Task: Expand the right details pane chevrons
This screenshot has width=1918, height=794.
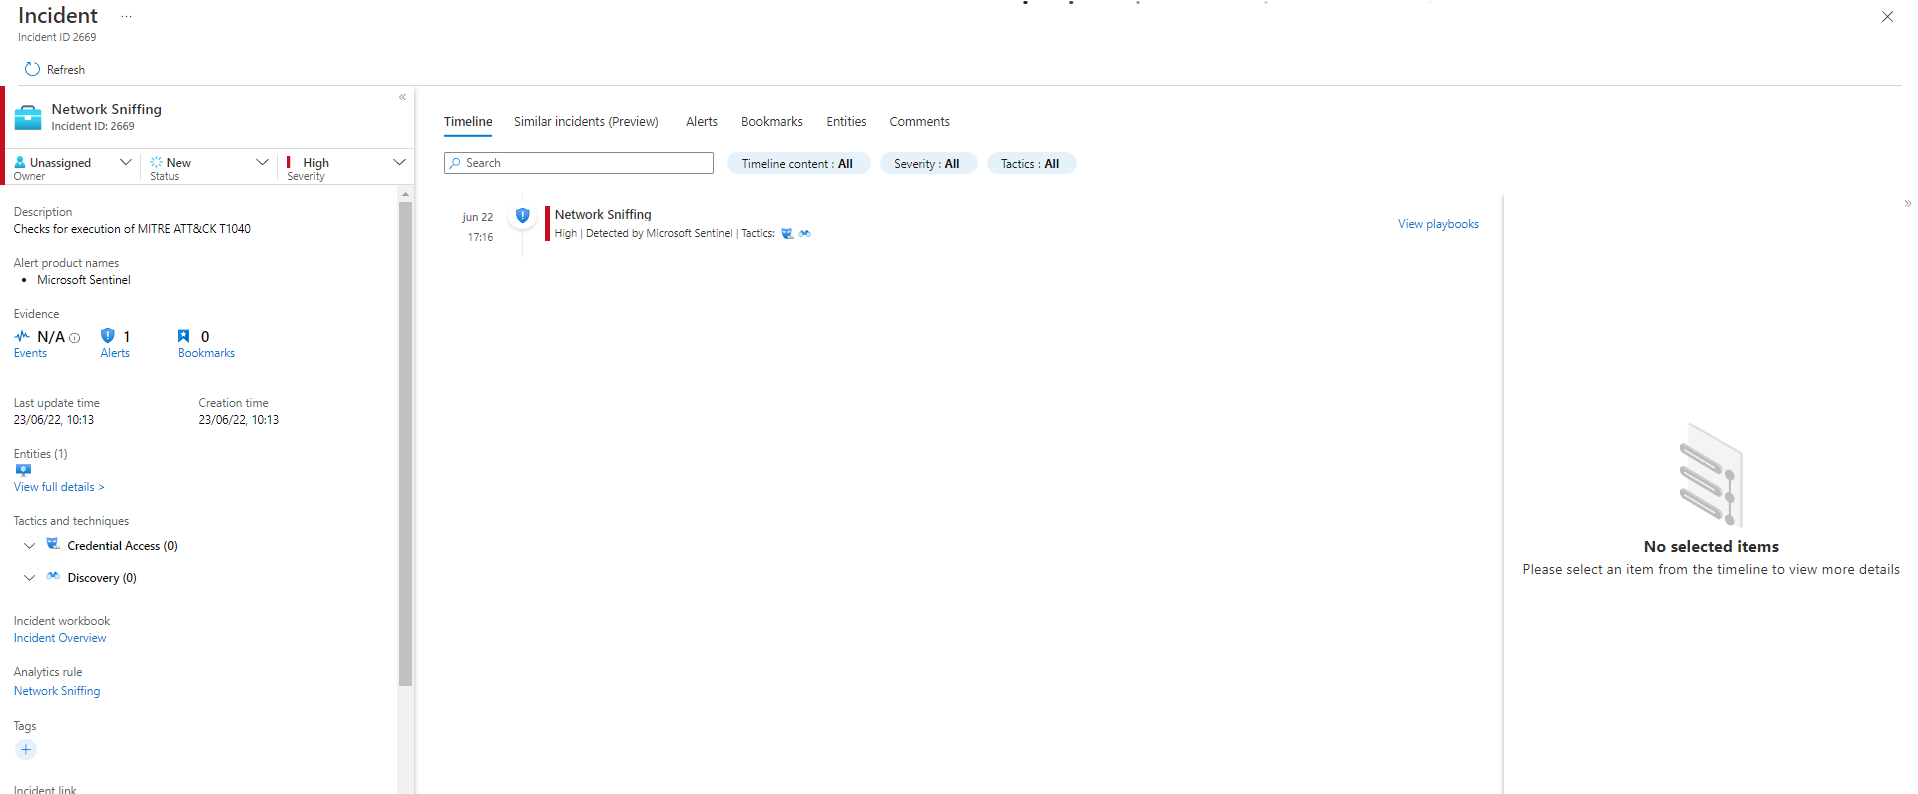Action: 1907,203
